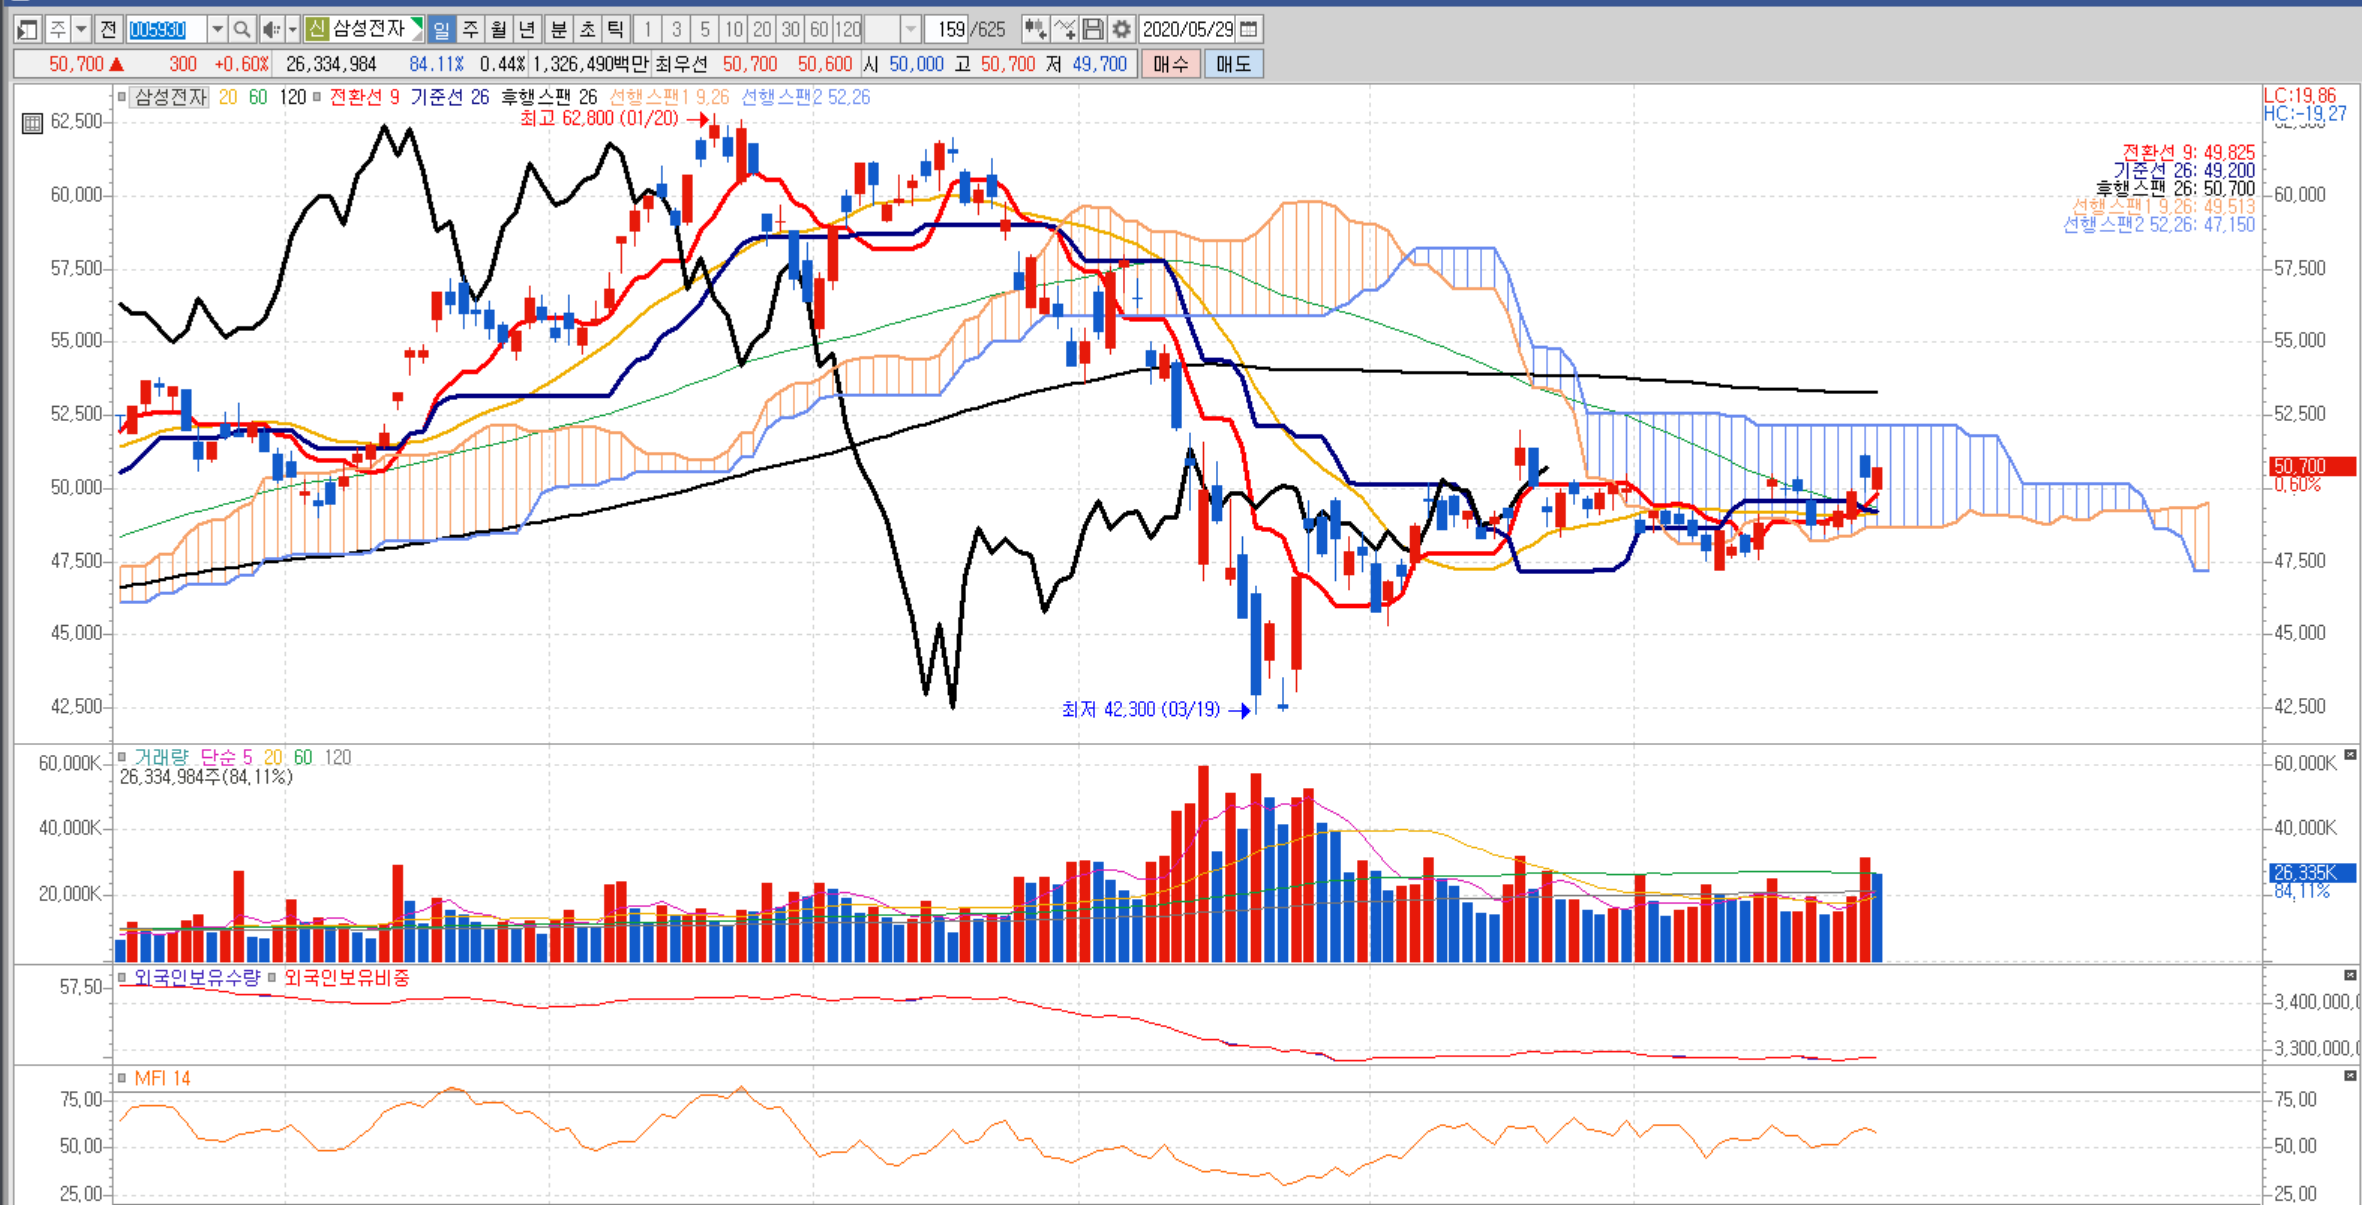This screenshot has width=2362, height=1205.
Task: Switch to 월 monthly chart period
Action: coord(499,30)
